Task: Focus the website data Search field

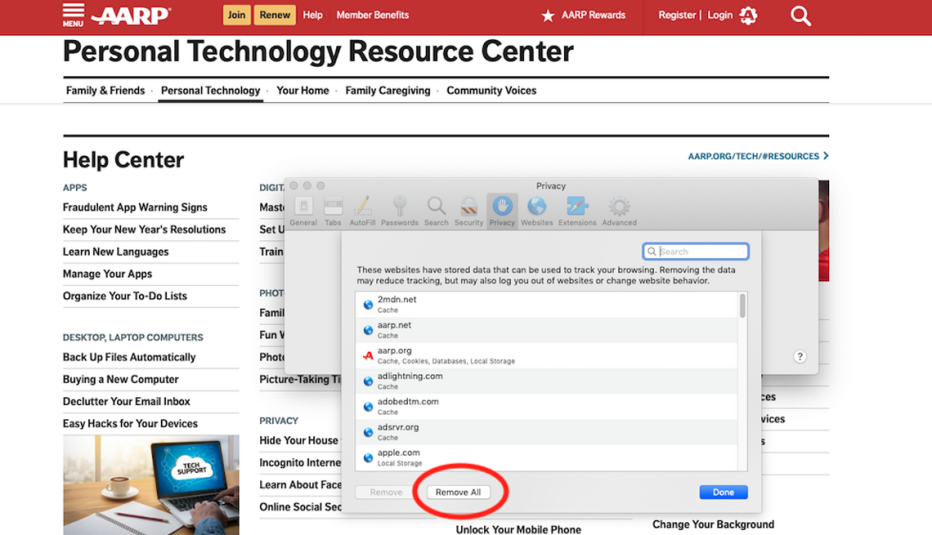Action: pos(695,251)
